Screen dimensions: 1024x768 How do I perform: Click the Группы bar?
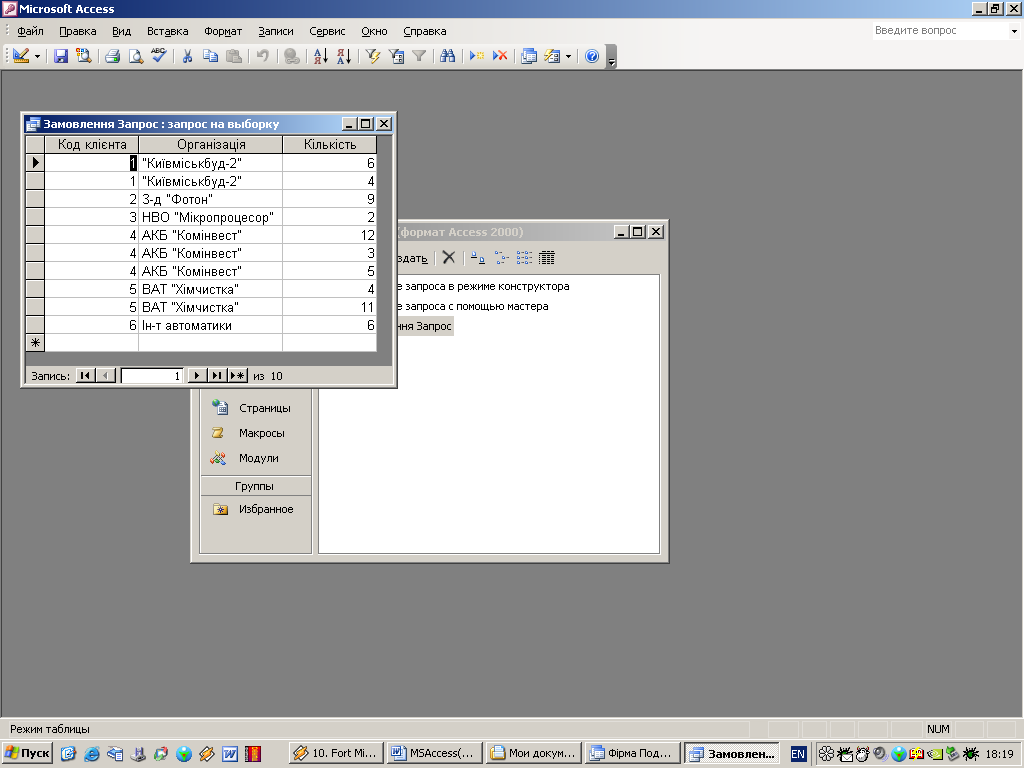(x=255, y=486)
